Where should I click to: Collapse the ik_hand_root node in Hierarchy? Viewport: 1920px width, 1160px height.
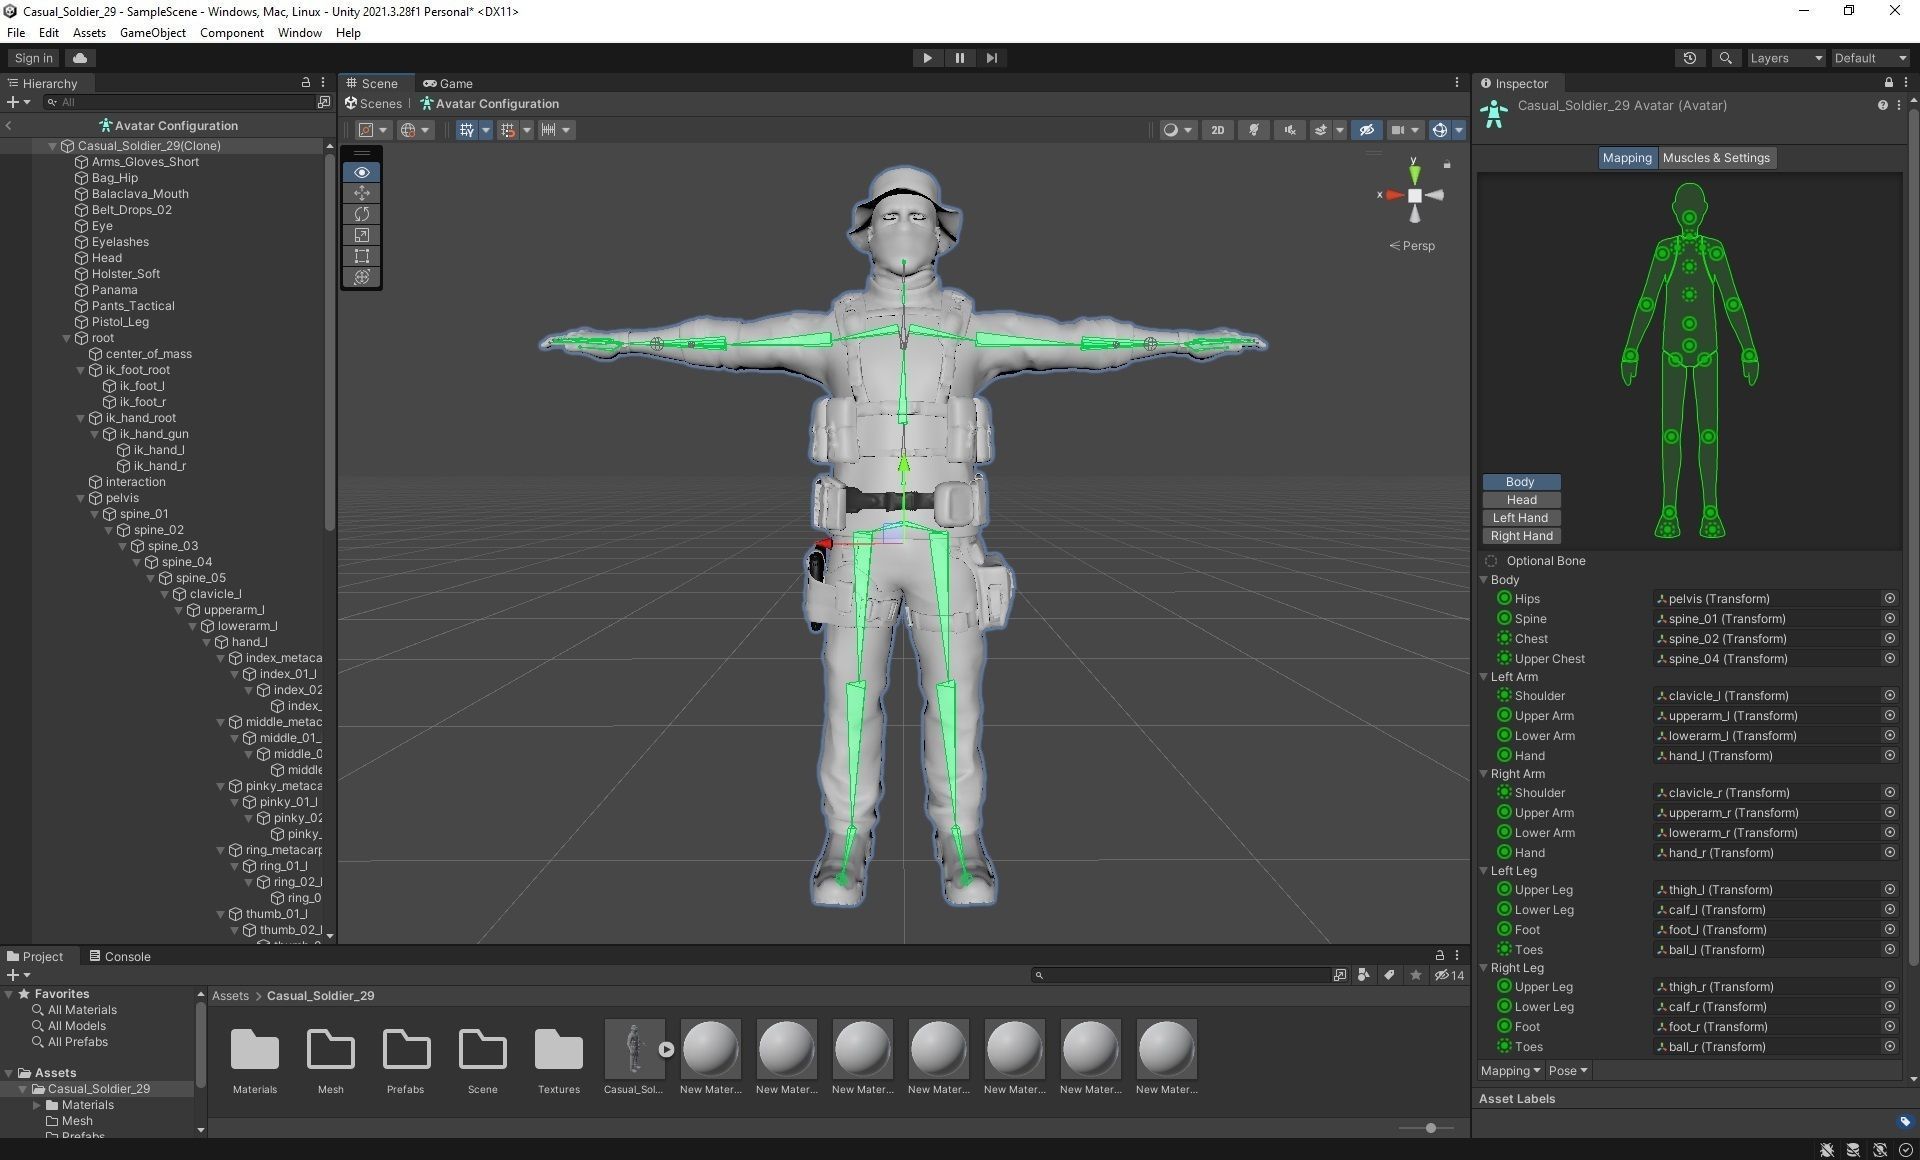81,418
